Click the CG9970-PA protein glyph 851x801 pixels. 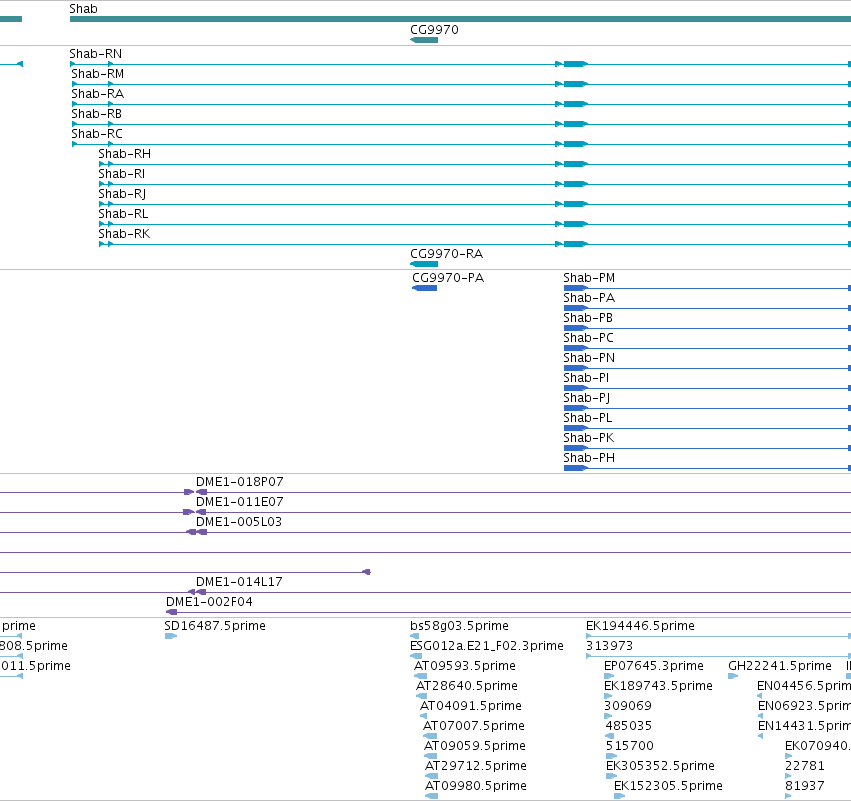pos(424,288)
